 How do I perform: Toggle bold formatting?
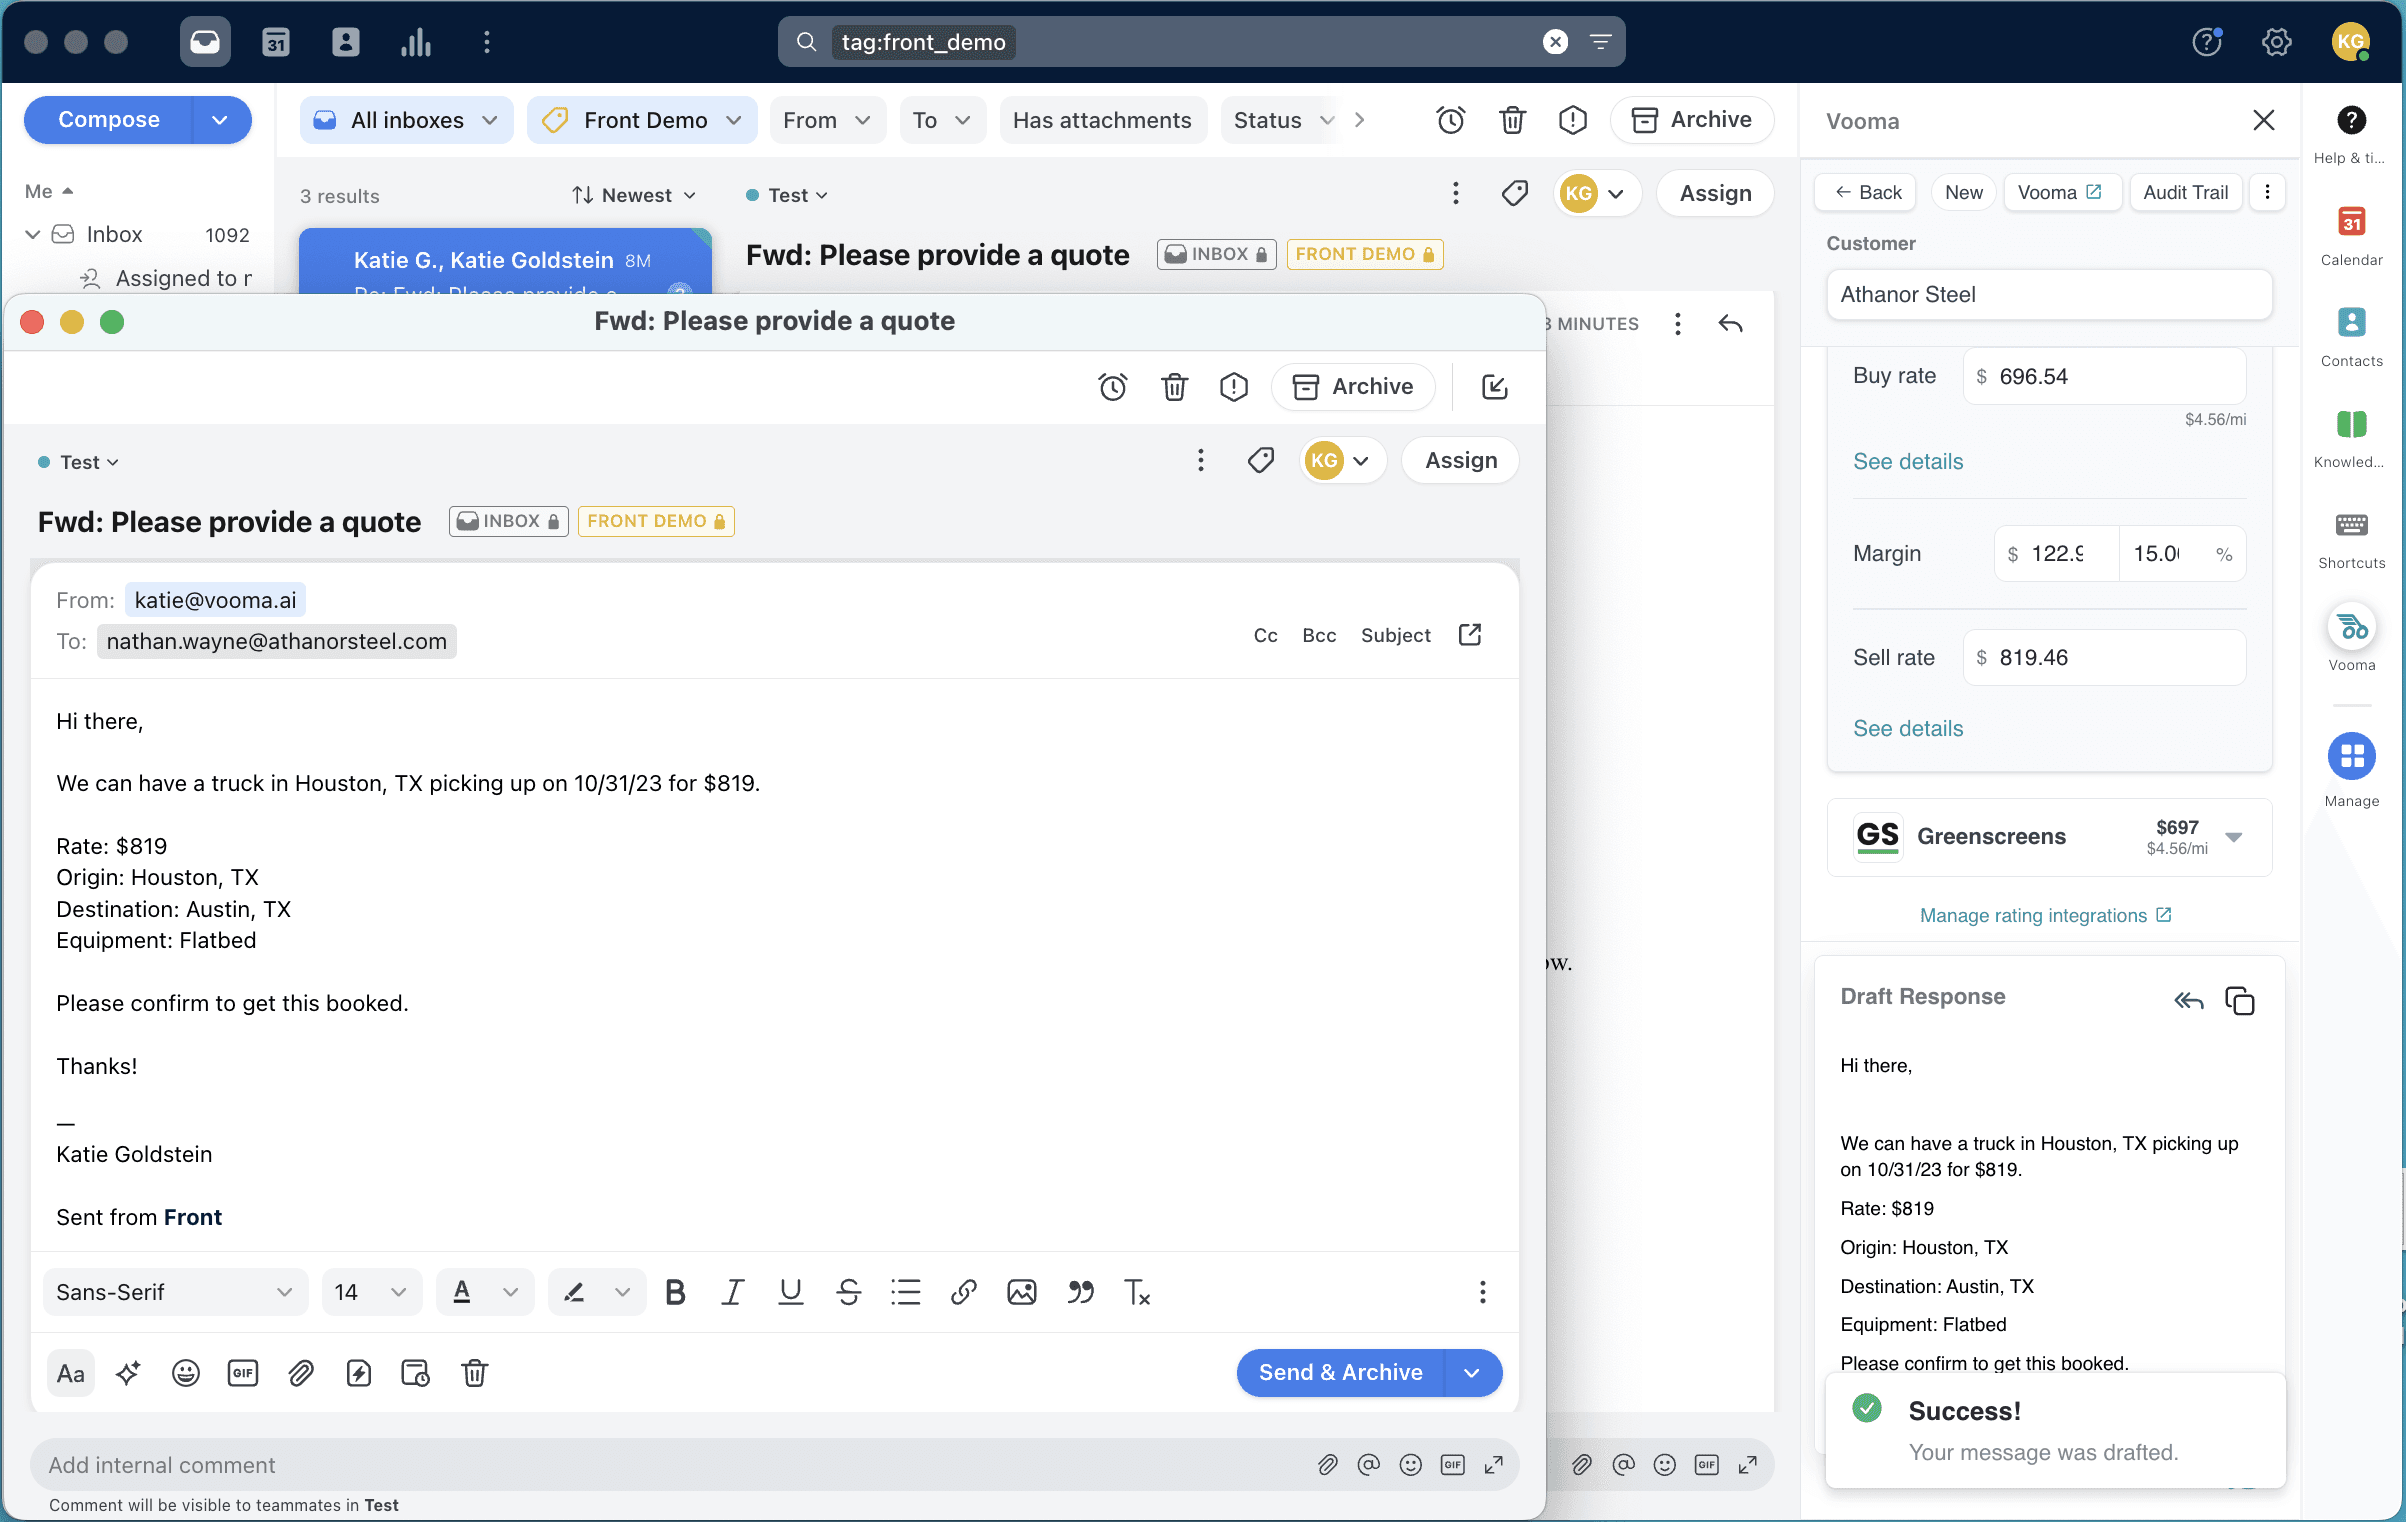675,1292
